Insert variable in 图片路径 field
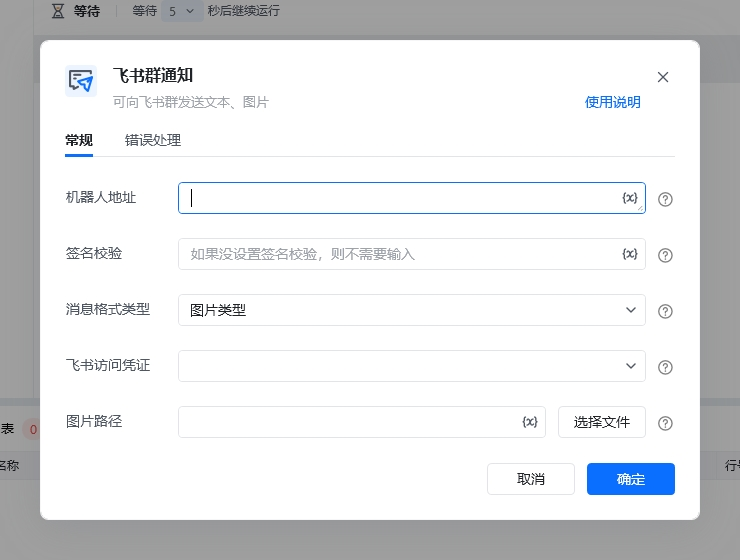This screenshot has height=560, width=740. tap(530, 422)
